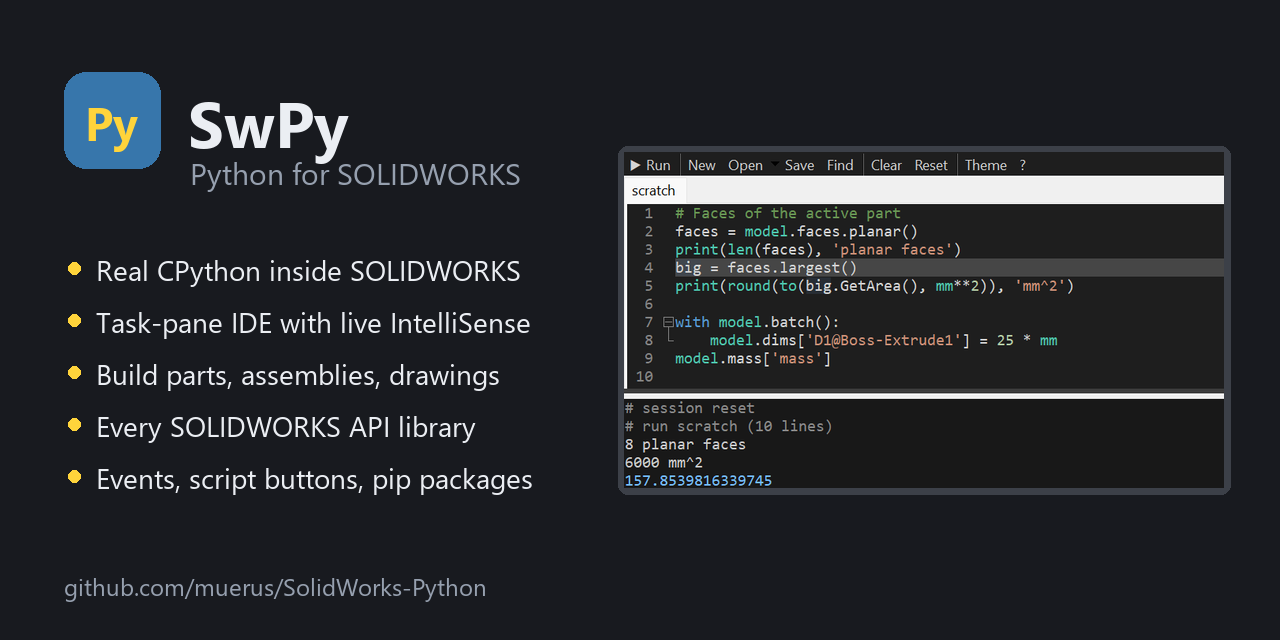Create a new script with New
Image resolution: width=1280 pixels, height=640 pixels.
(x=702, y=165)
